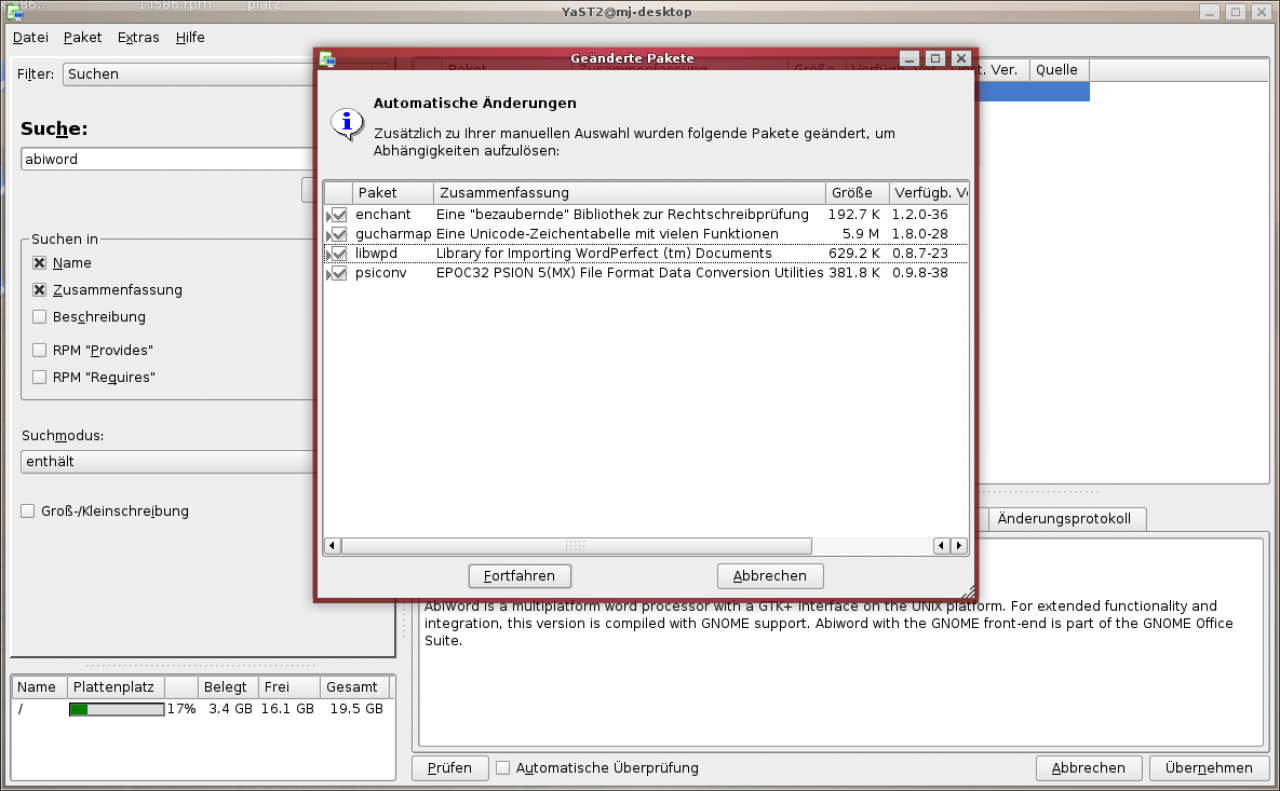The height and width of the screenshot is (791, 1280).
Task: Toggle status checkbox of enchant package
Action: tap(339, 215)
